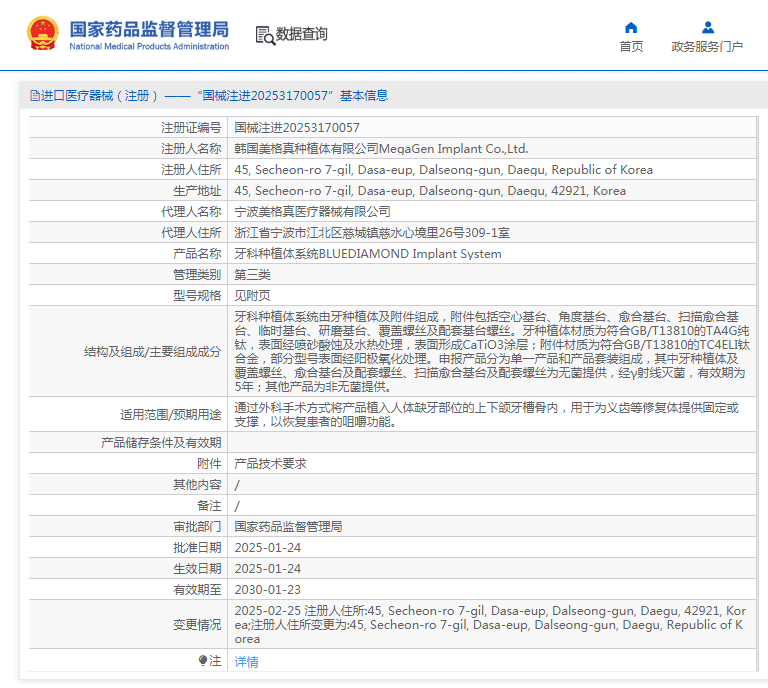
Task: Click the 2030-01-23 expiry date value
Action: pos(267,590)
